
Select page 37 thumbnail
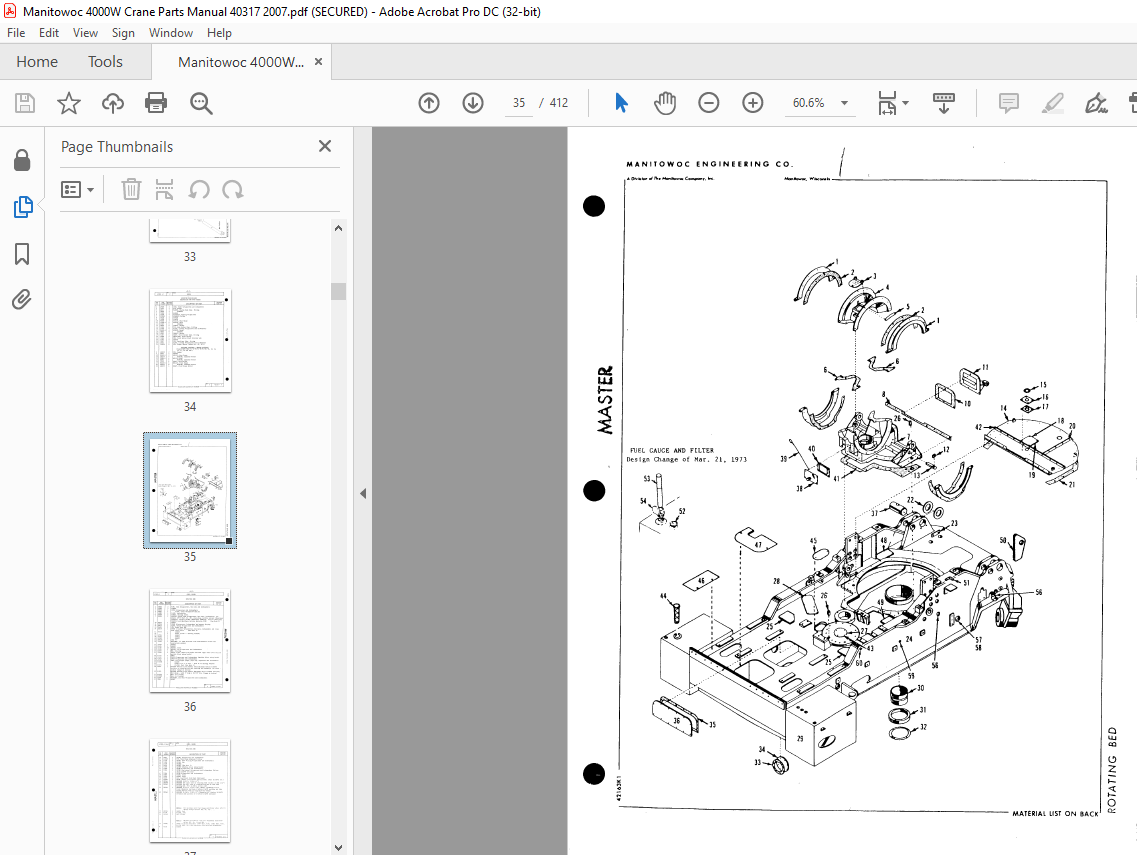190,790
